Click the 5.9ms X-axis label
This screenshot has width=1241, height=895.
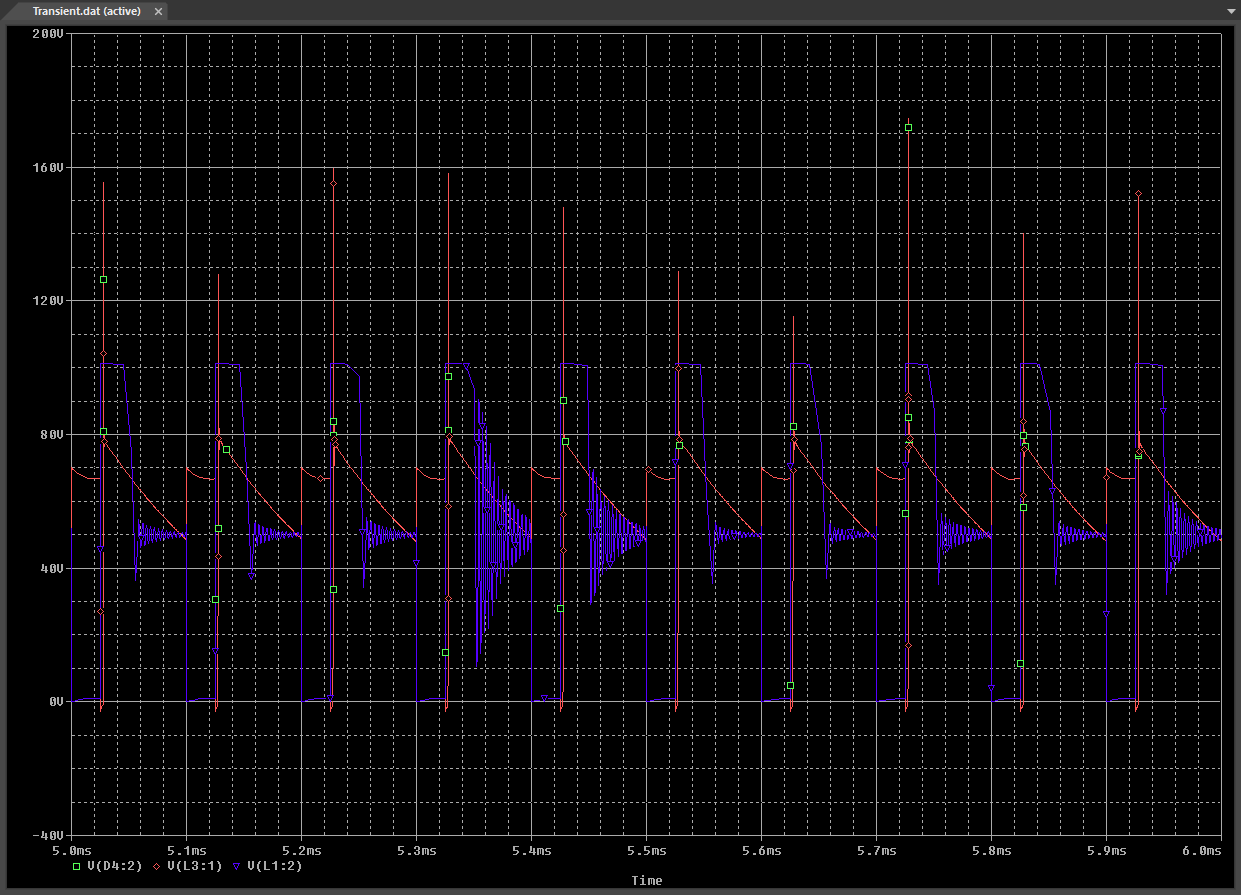click(1107, 850)
